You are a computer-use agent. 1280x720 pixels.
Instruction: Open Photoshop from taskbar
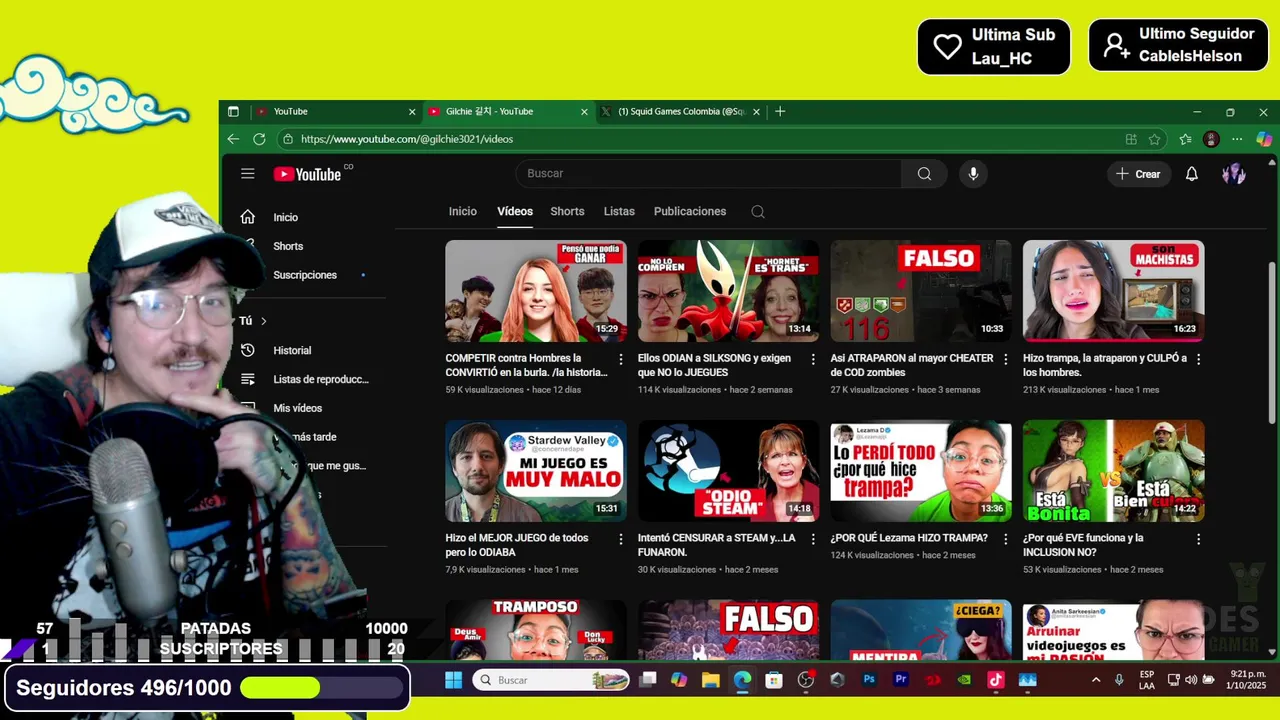click(869, 680)
